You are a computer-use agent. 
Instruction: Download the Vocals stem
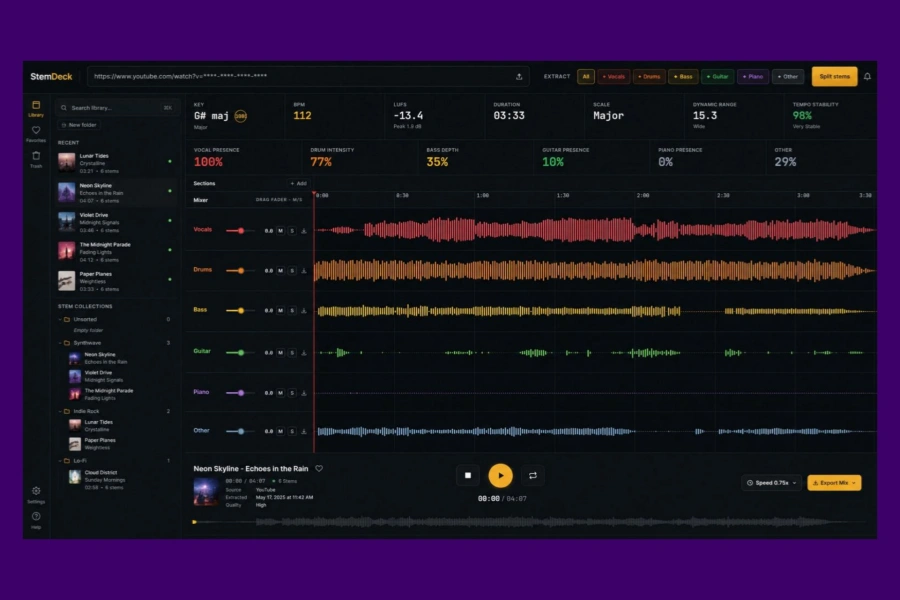[304, 231]
